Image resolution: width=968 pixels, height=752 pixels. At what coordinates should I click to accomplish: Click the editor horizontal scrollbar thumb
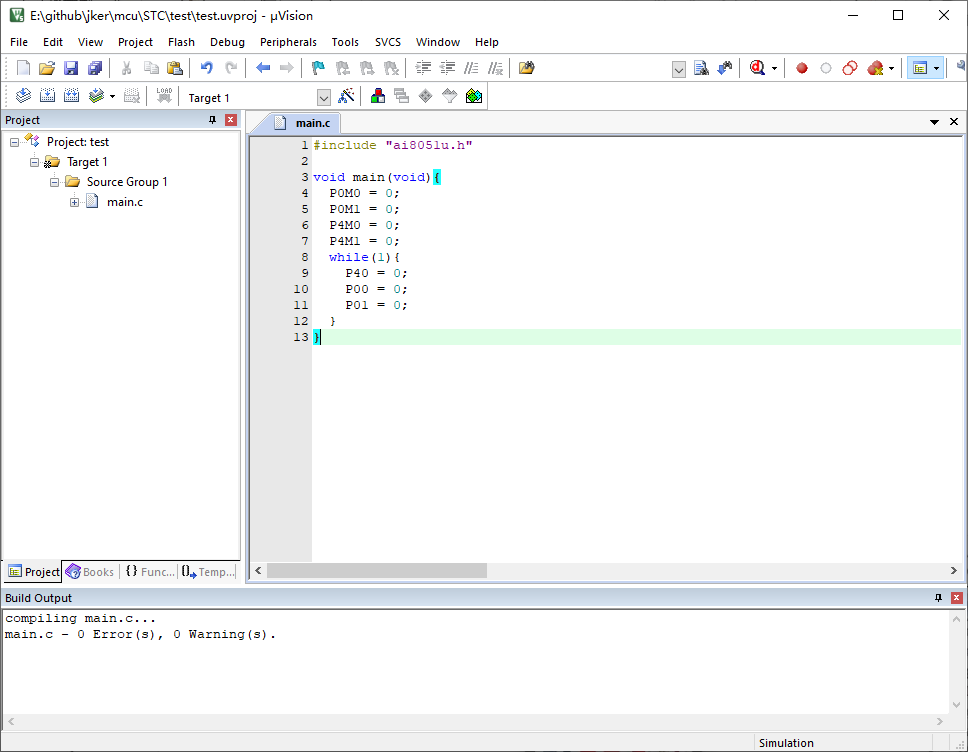click(377, 570)
